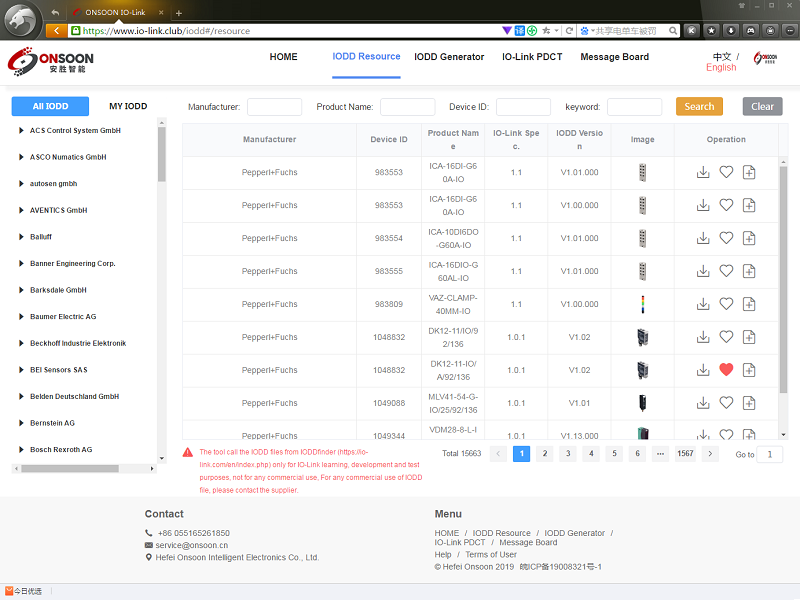Click the vertical scrollbar of the manufacturer tree
The width and height of the screenshot is (800, 600).
pyautogui.click(x=162, y=154)
